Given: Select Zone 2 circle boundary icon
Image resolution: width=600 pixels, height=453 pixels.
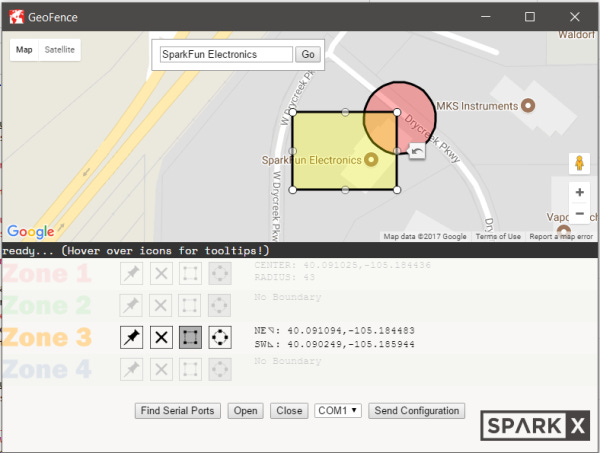Looking at the screenshot, I should click(219, 305).
